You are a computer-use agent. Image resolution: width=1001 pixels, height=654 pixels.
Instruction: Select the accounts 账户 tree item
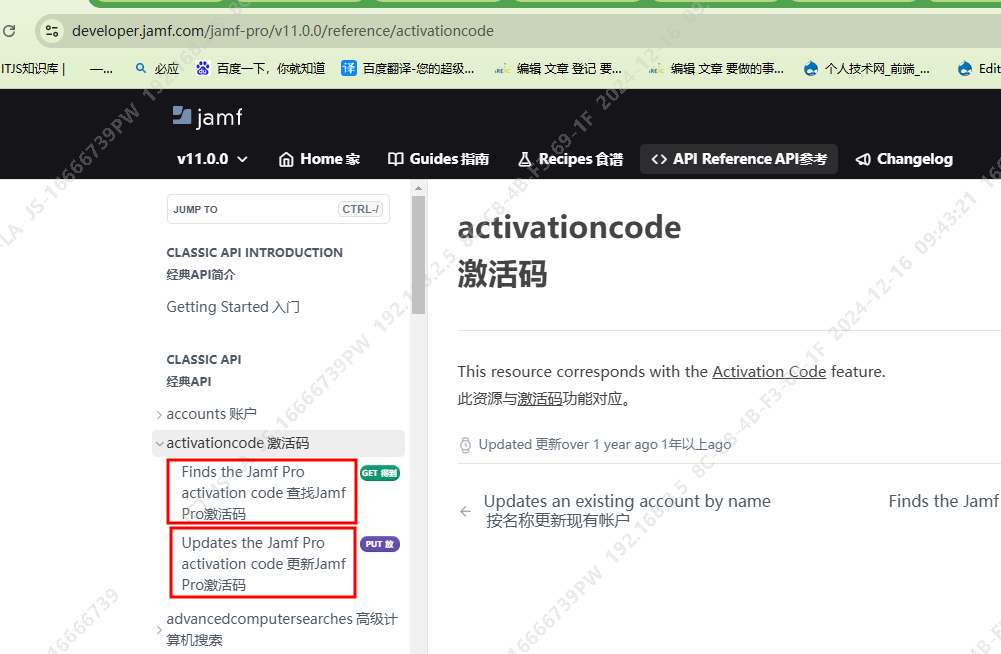pos(211,414)
